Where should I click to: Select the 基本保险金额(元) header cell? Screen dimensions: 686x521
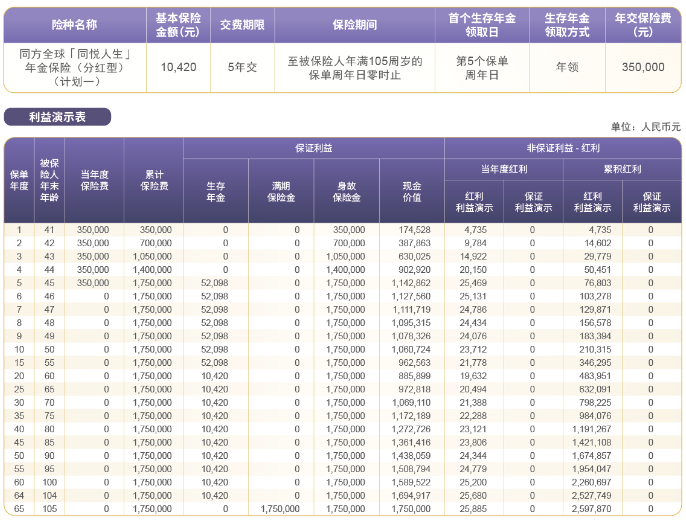point(178,25)
